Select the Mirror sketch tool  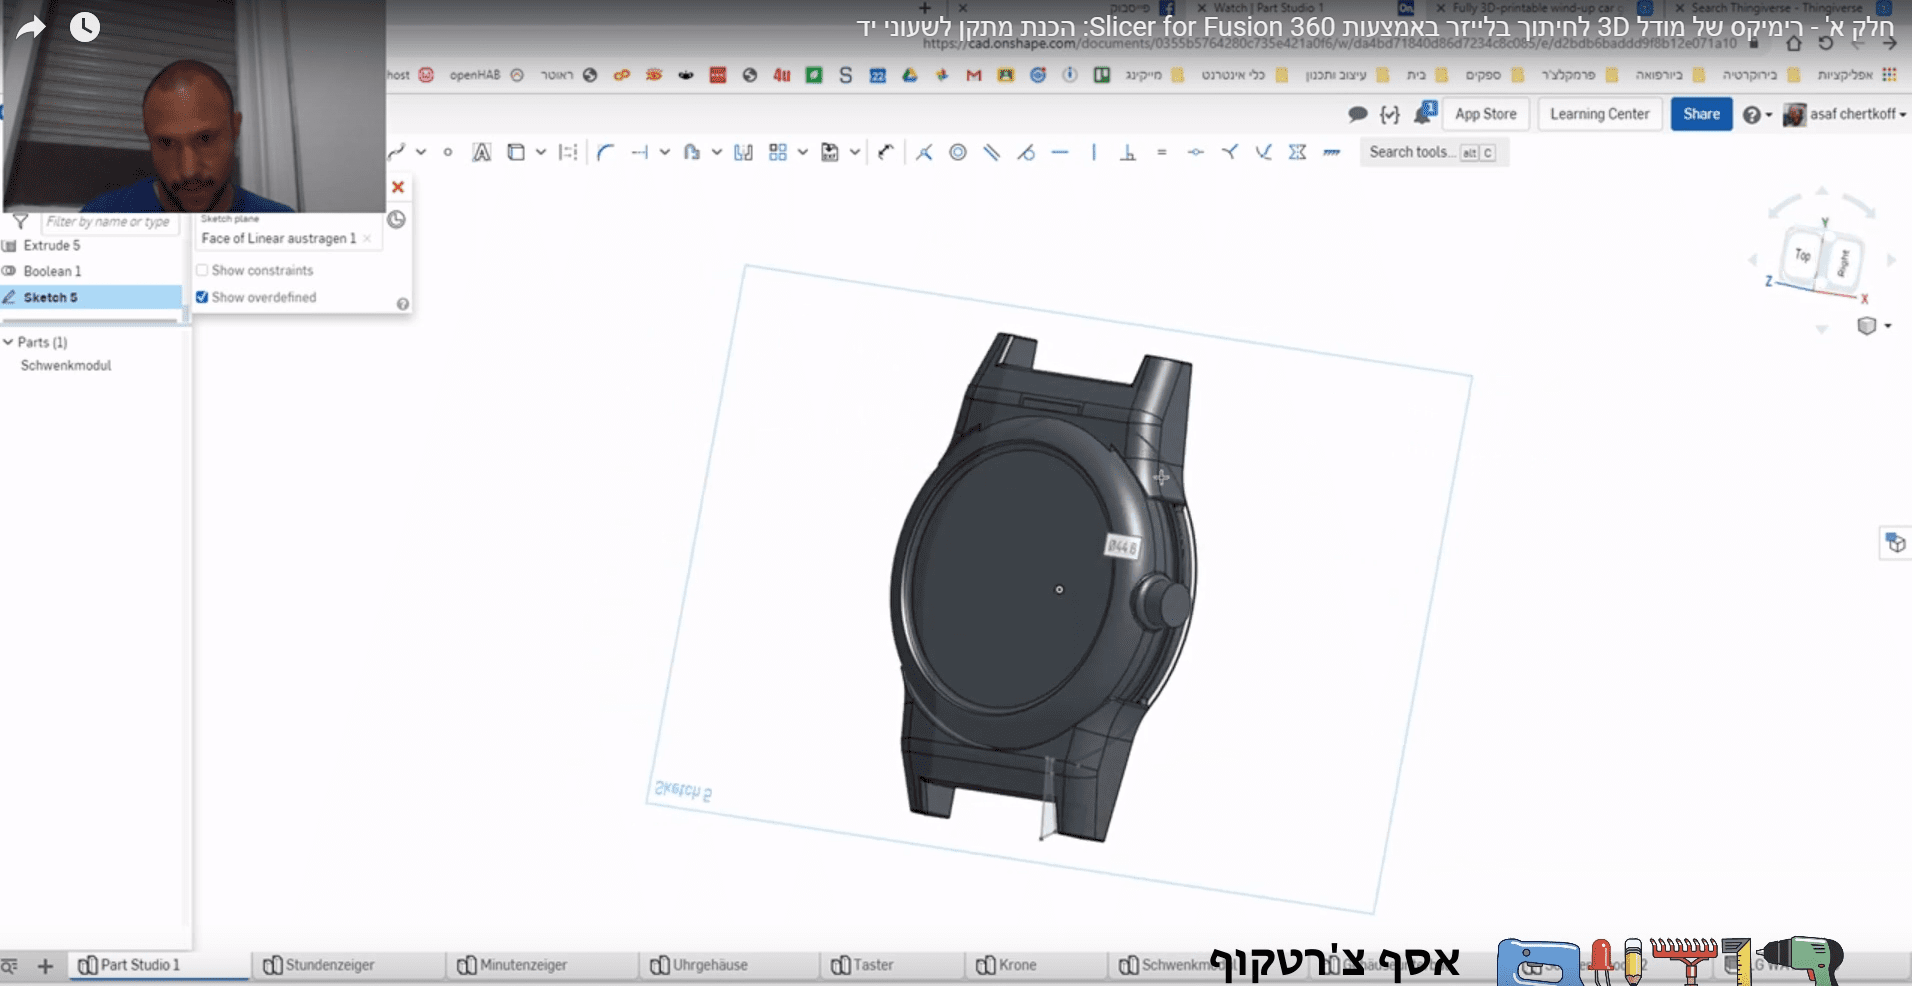(743, 152)
